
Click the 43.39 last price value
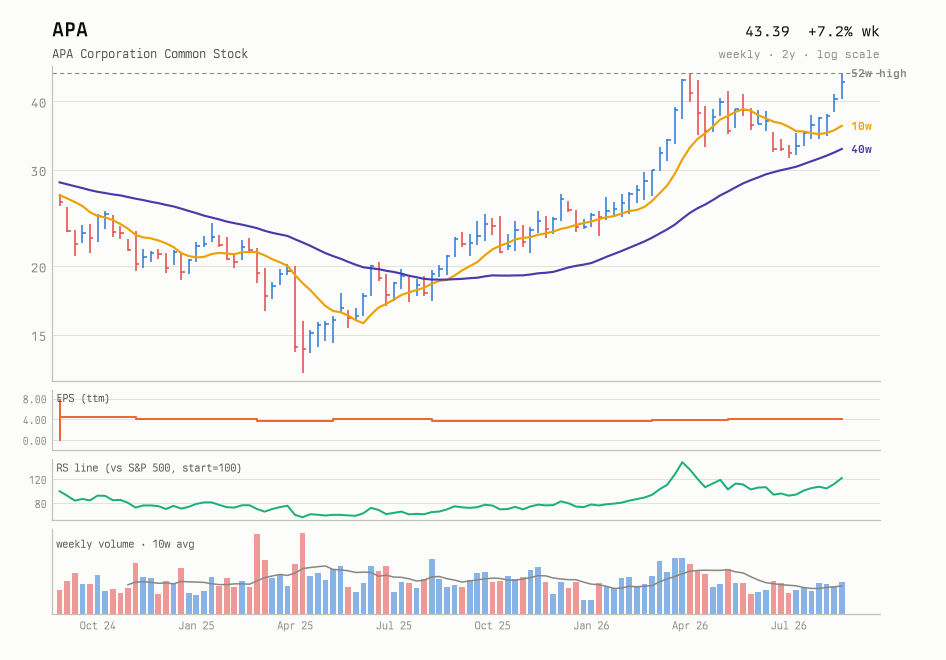[x=767, y=31]
